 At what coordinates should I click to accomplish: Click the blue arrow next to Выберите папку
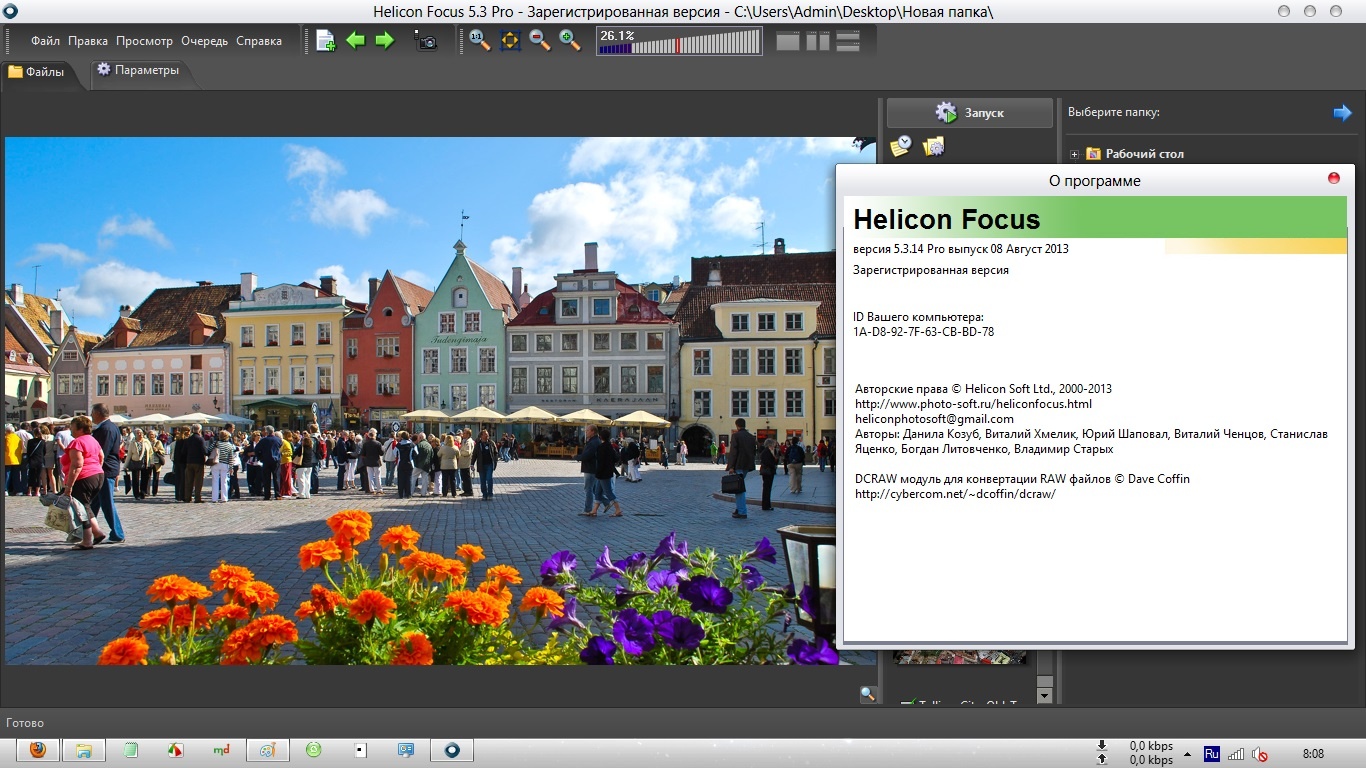pos(1342,113)
